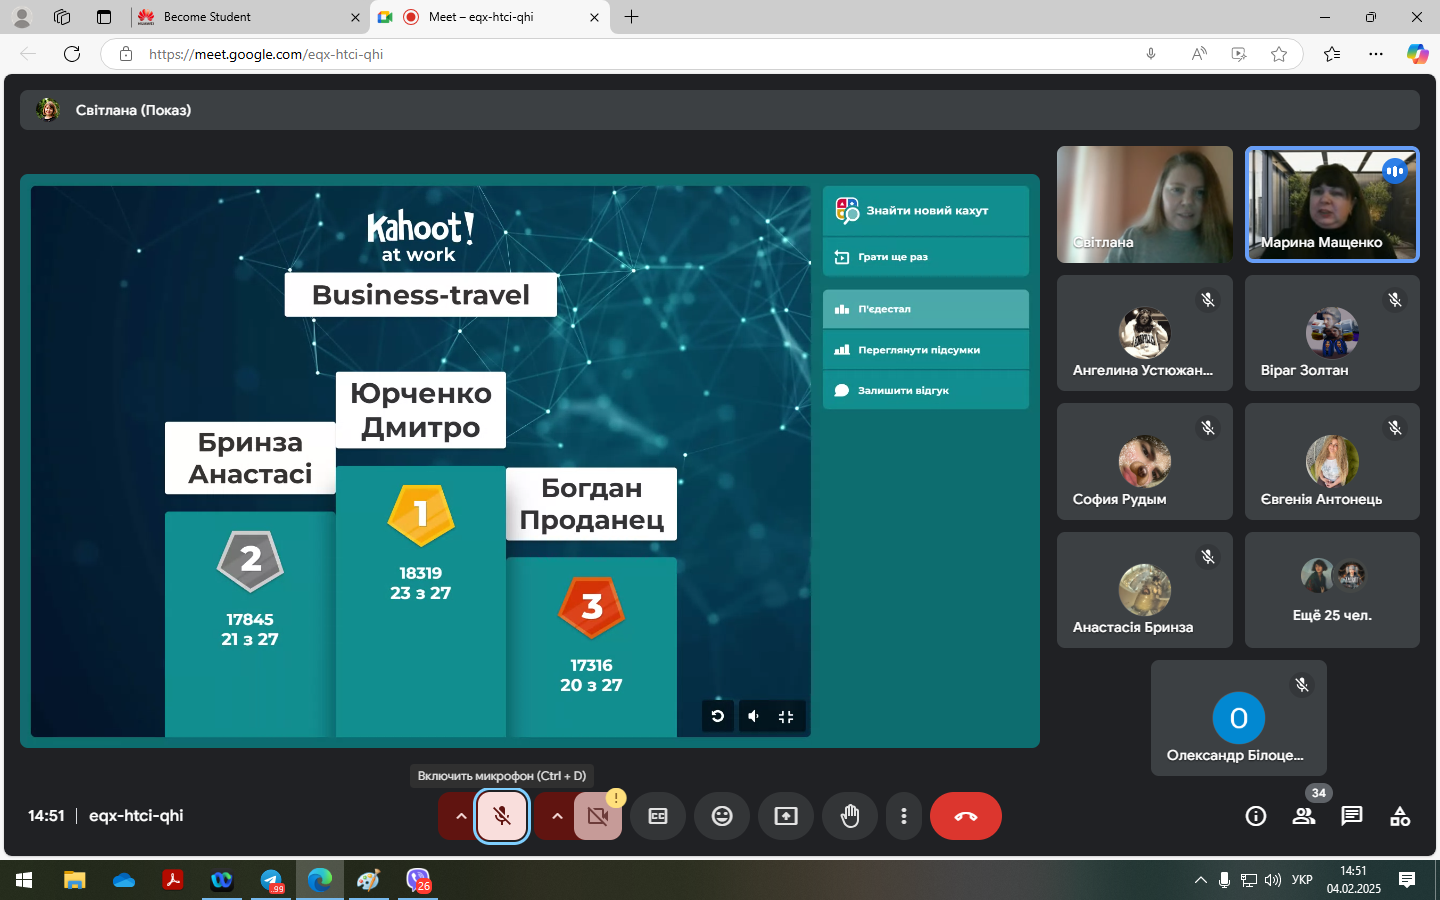Open the three-dot more options menu
The height and width of the screenshot is (900, 1440).
(x=904, y=816)
